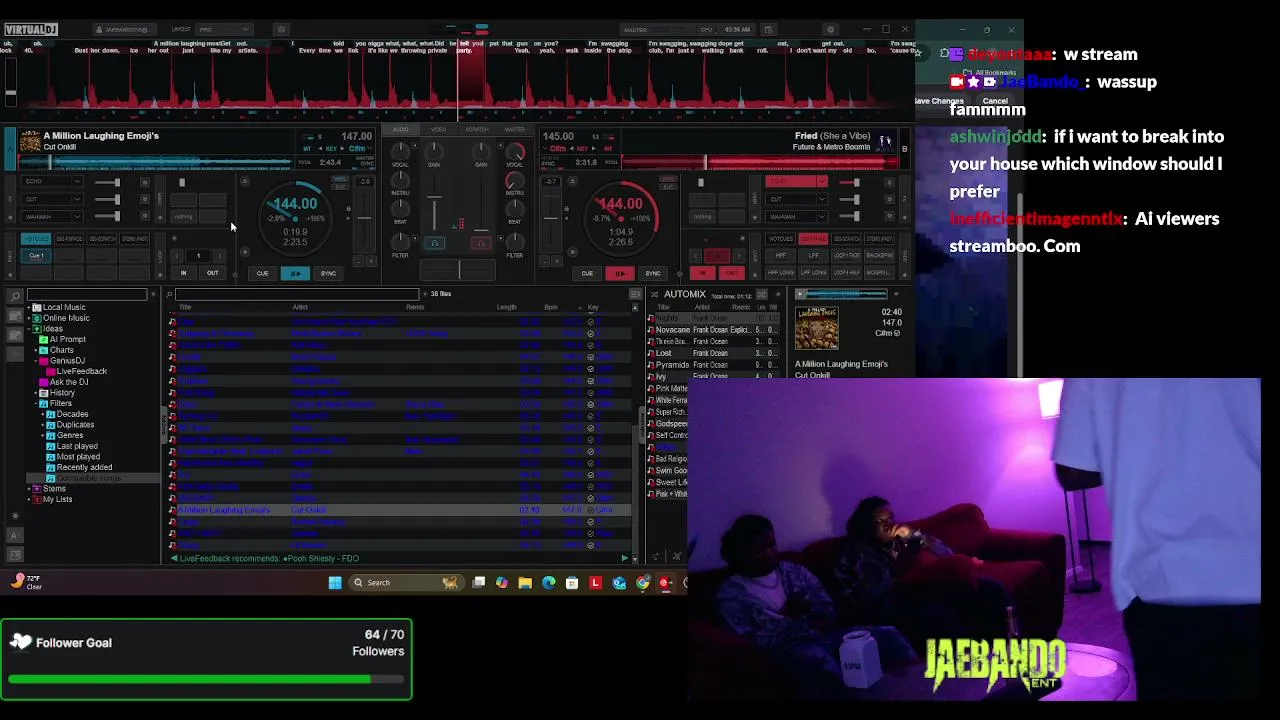Select the HOTCUES pad page on deck A
The height and width of the screenshot is (720, 1280).
coord(36,239)
